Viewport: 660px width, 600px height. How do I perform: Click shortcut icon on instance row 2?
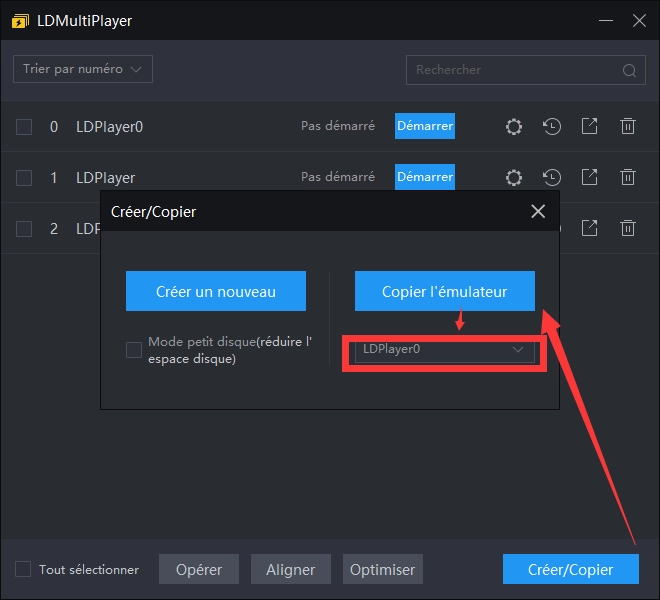click(x=590, y=228)
